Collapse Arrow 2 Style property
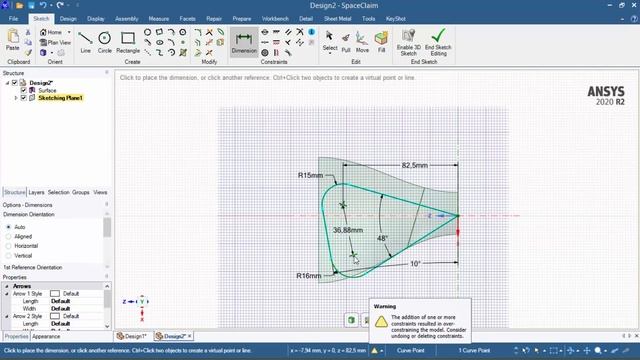This screenshot has height=360, width=640. coord(7,316)
